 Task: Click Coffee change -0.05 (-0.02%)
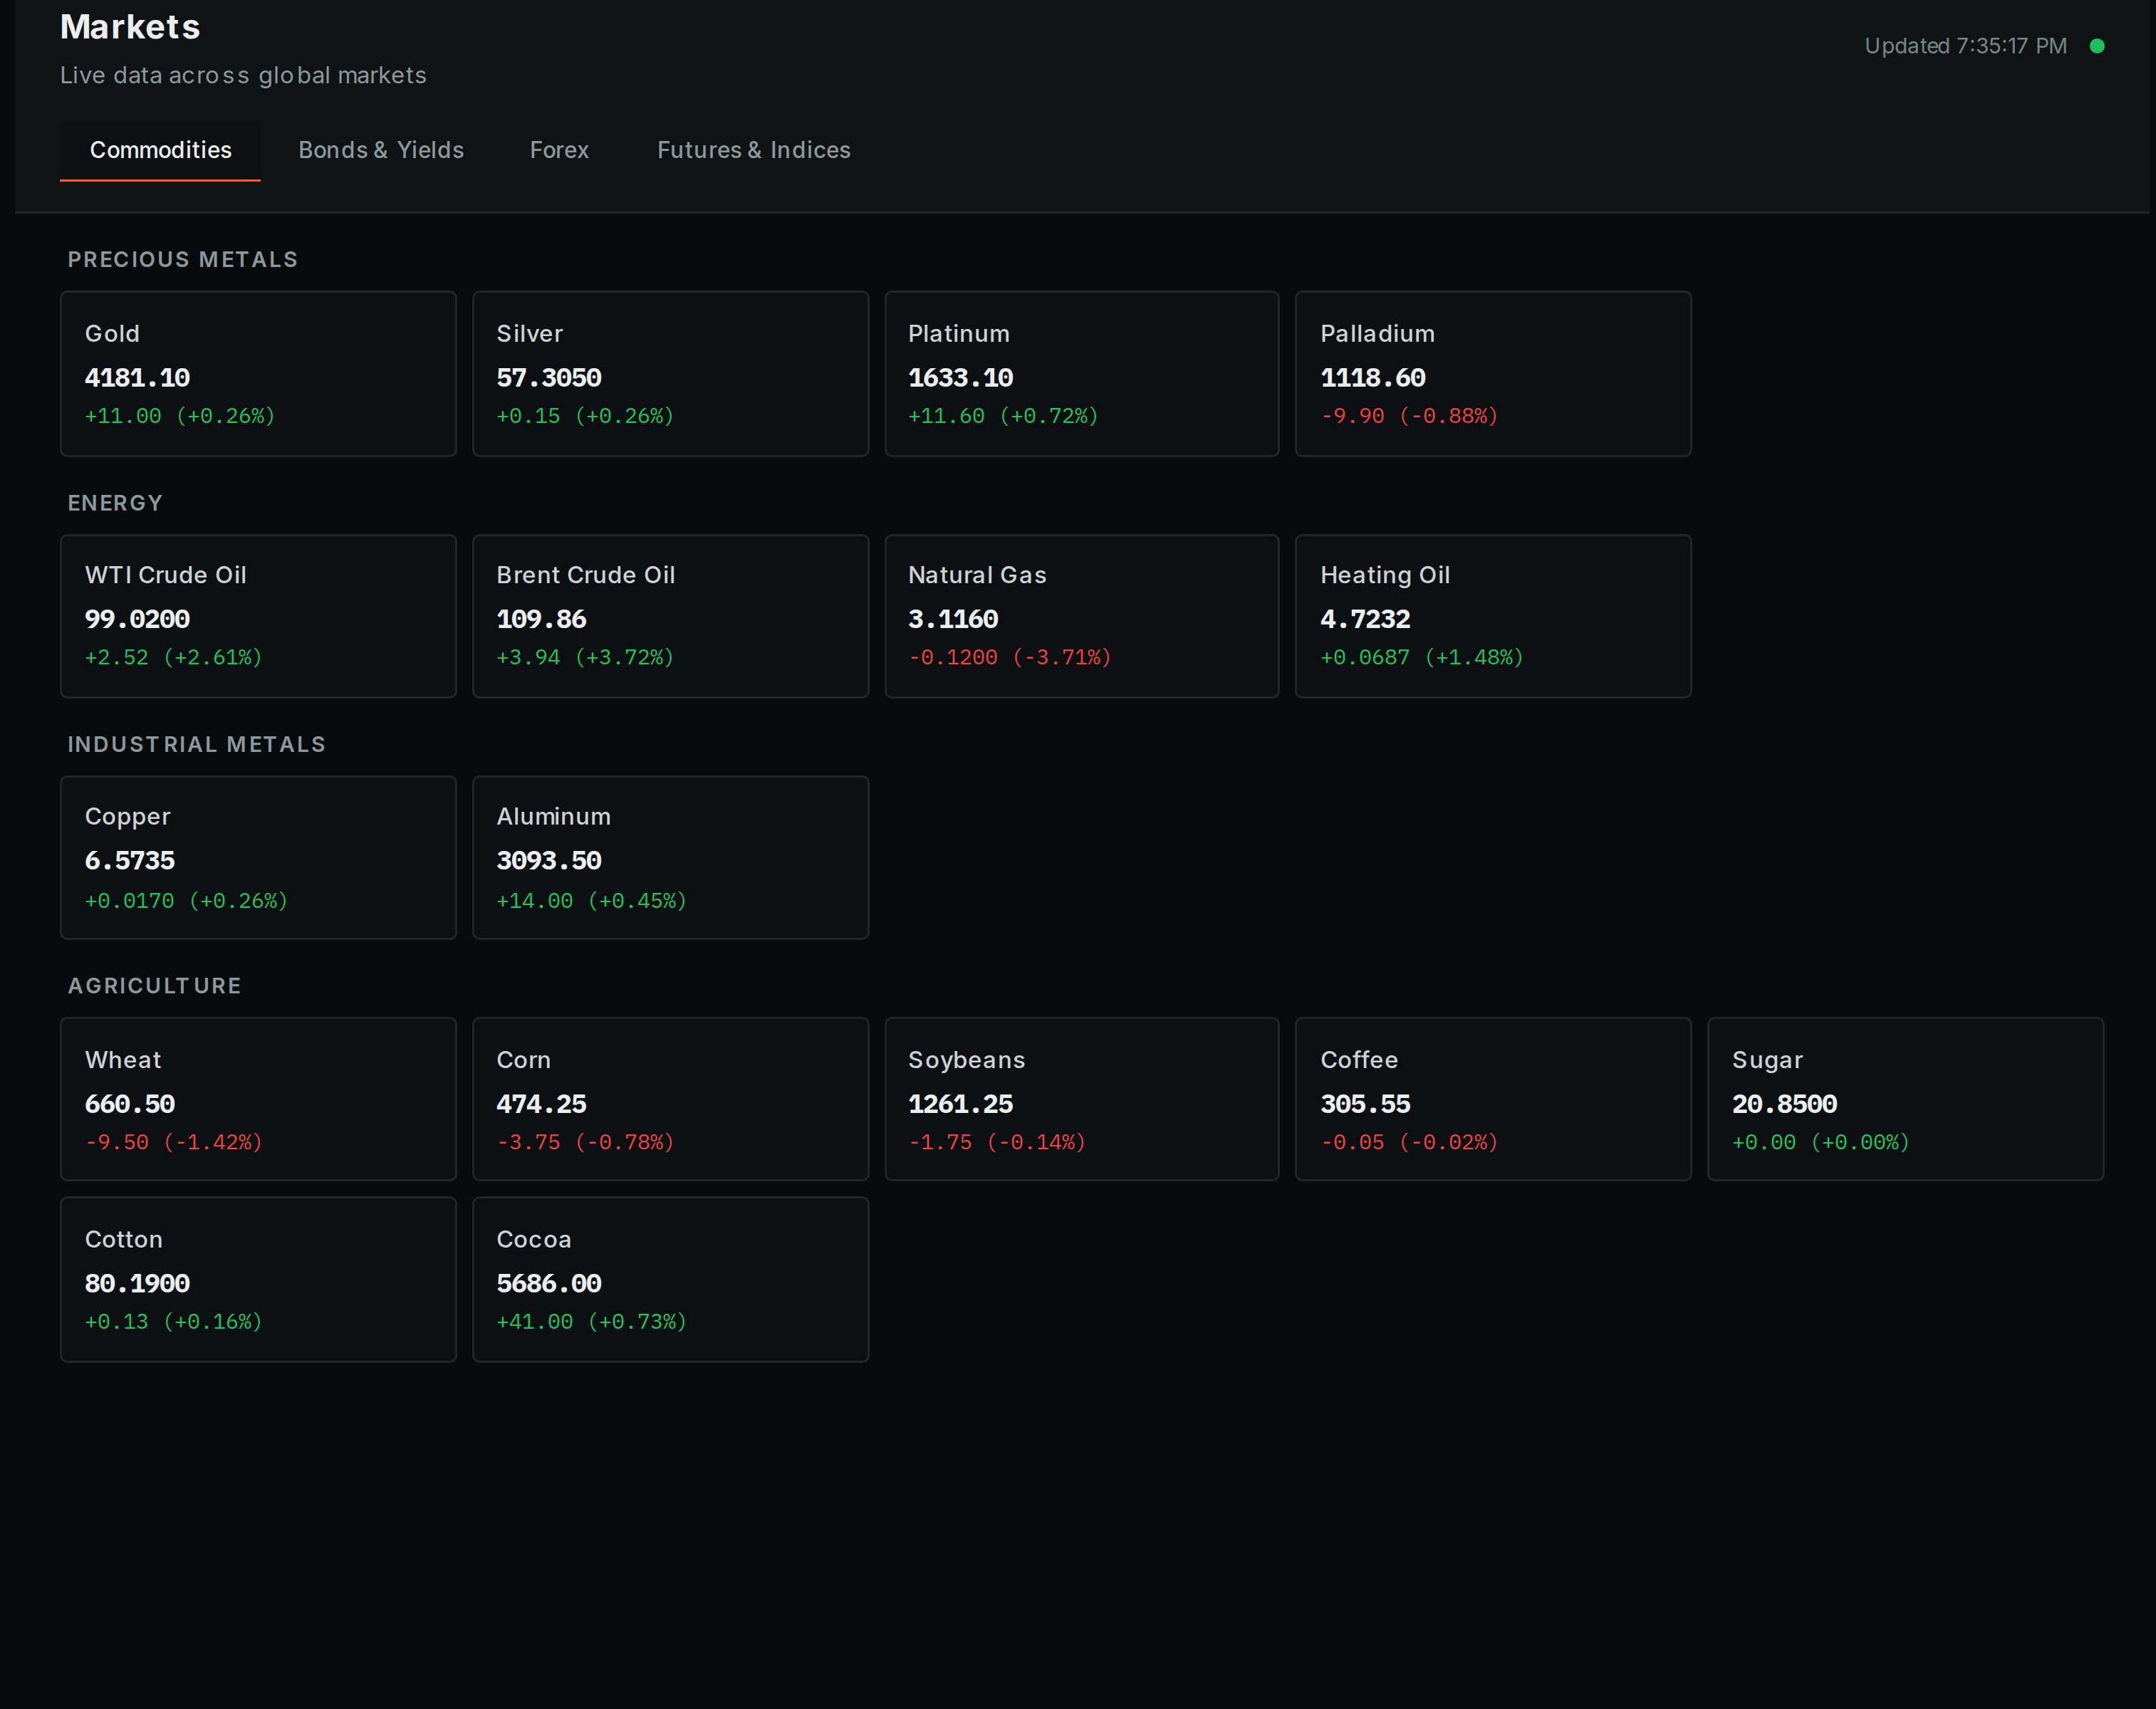point(1409,1142)
